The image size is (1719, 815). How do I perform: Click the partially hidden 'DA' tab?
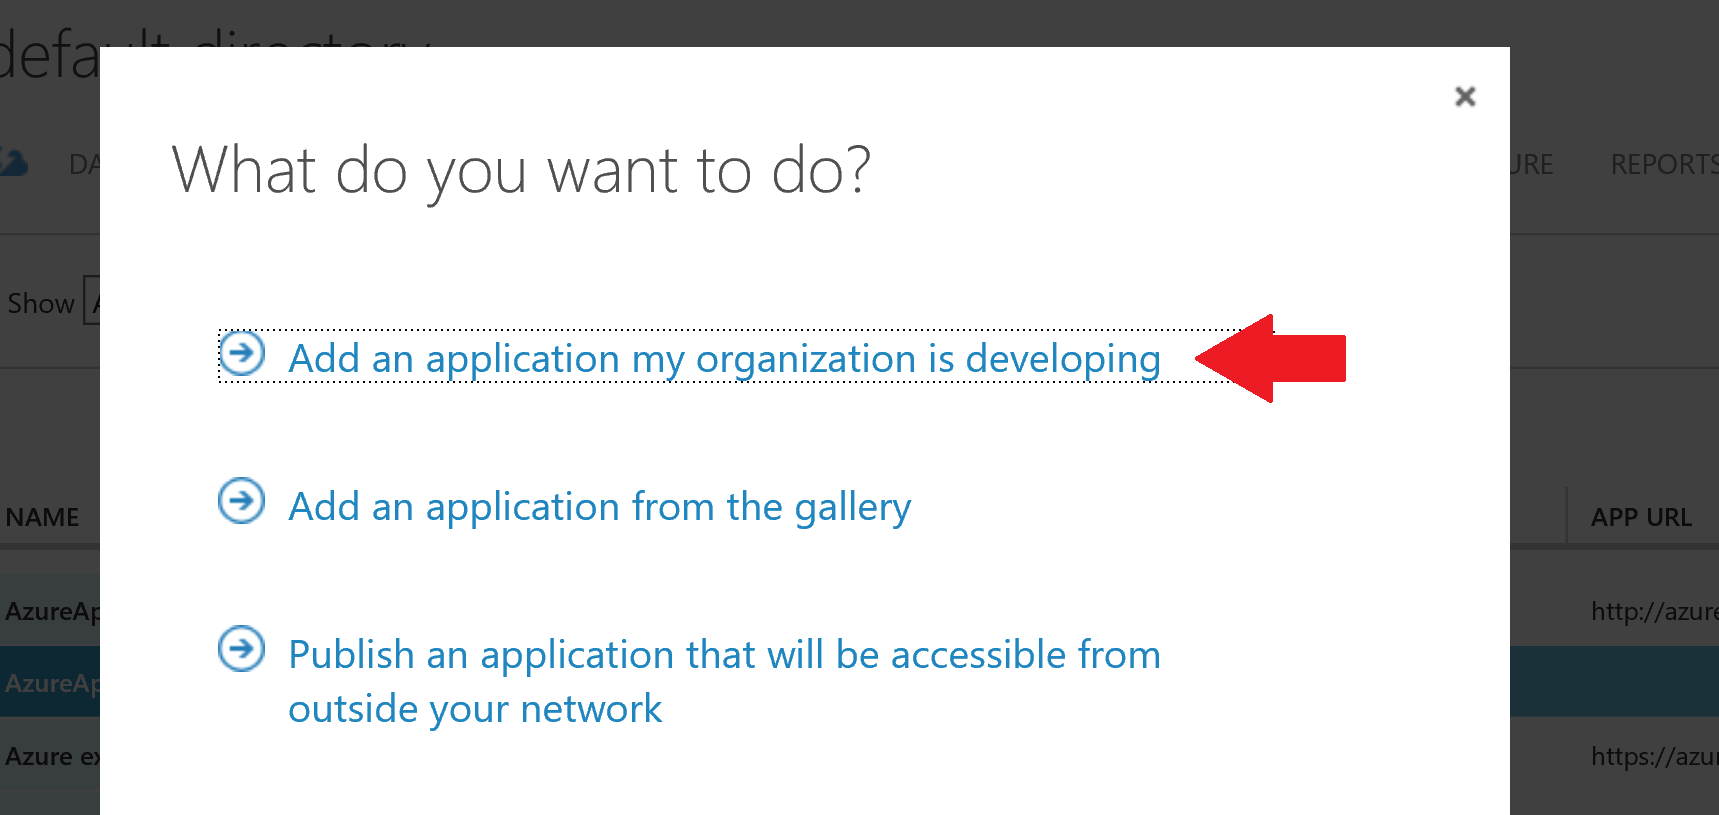tap(84, 164)
